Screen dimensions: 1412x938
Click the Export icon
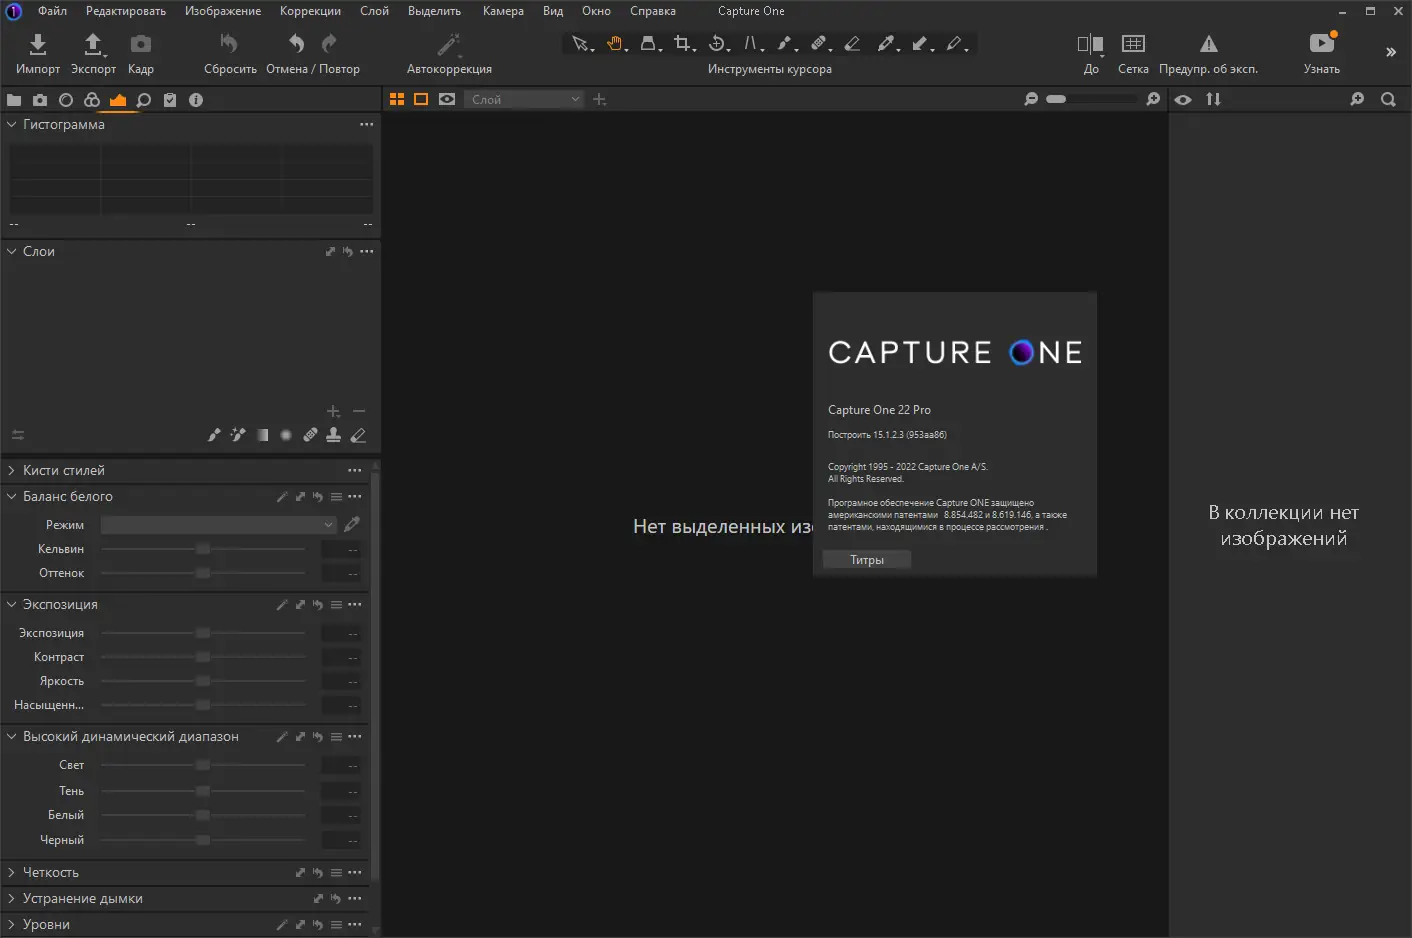click(92, 45)
